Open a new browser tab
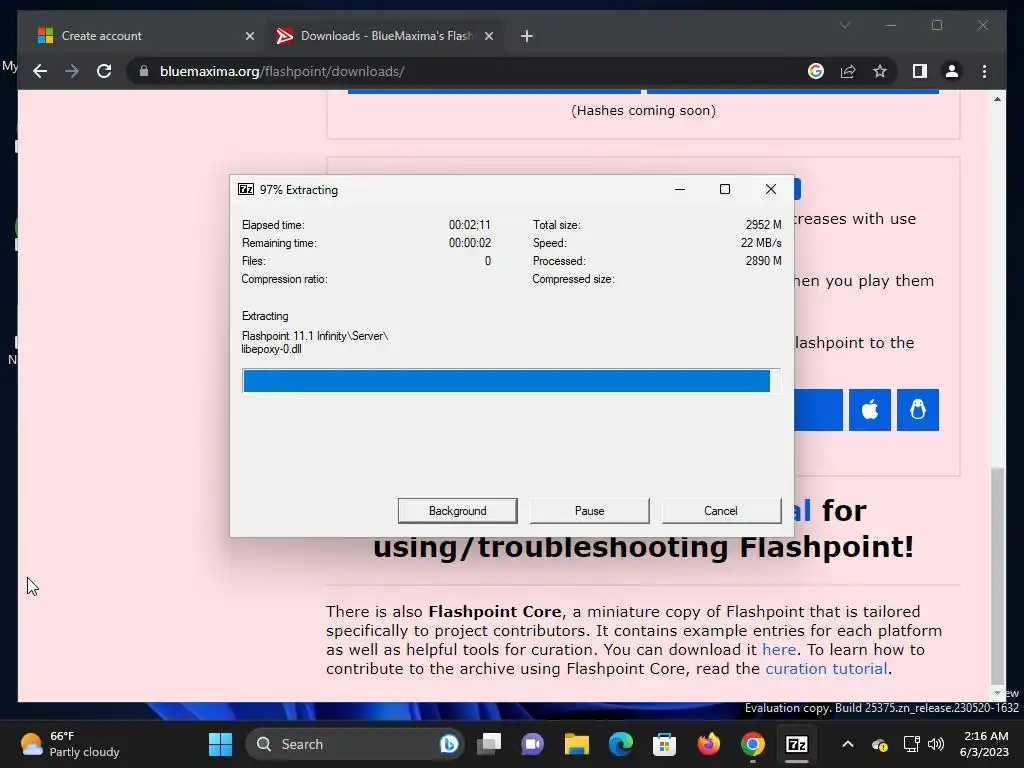The height and width of the screenshot is (768, 1024). 527,36
